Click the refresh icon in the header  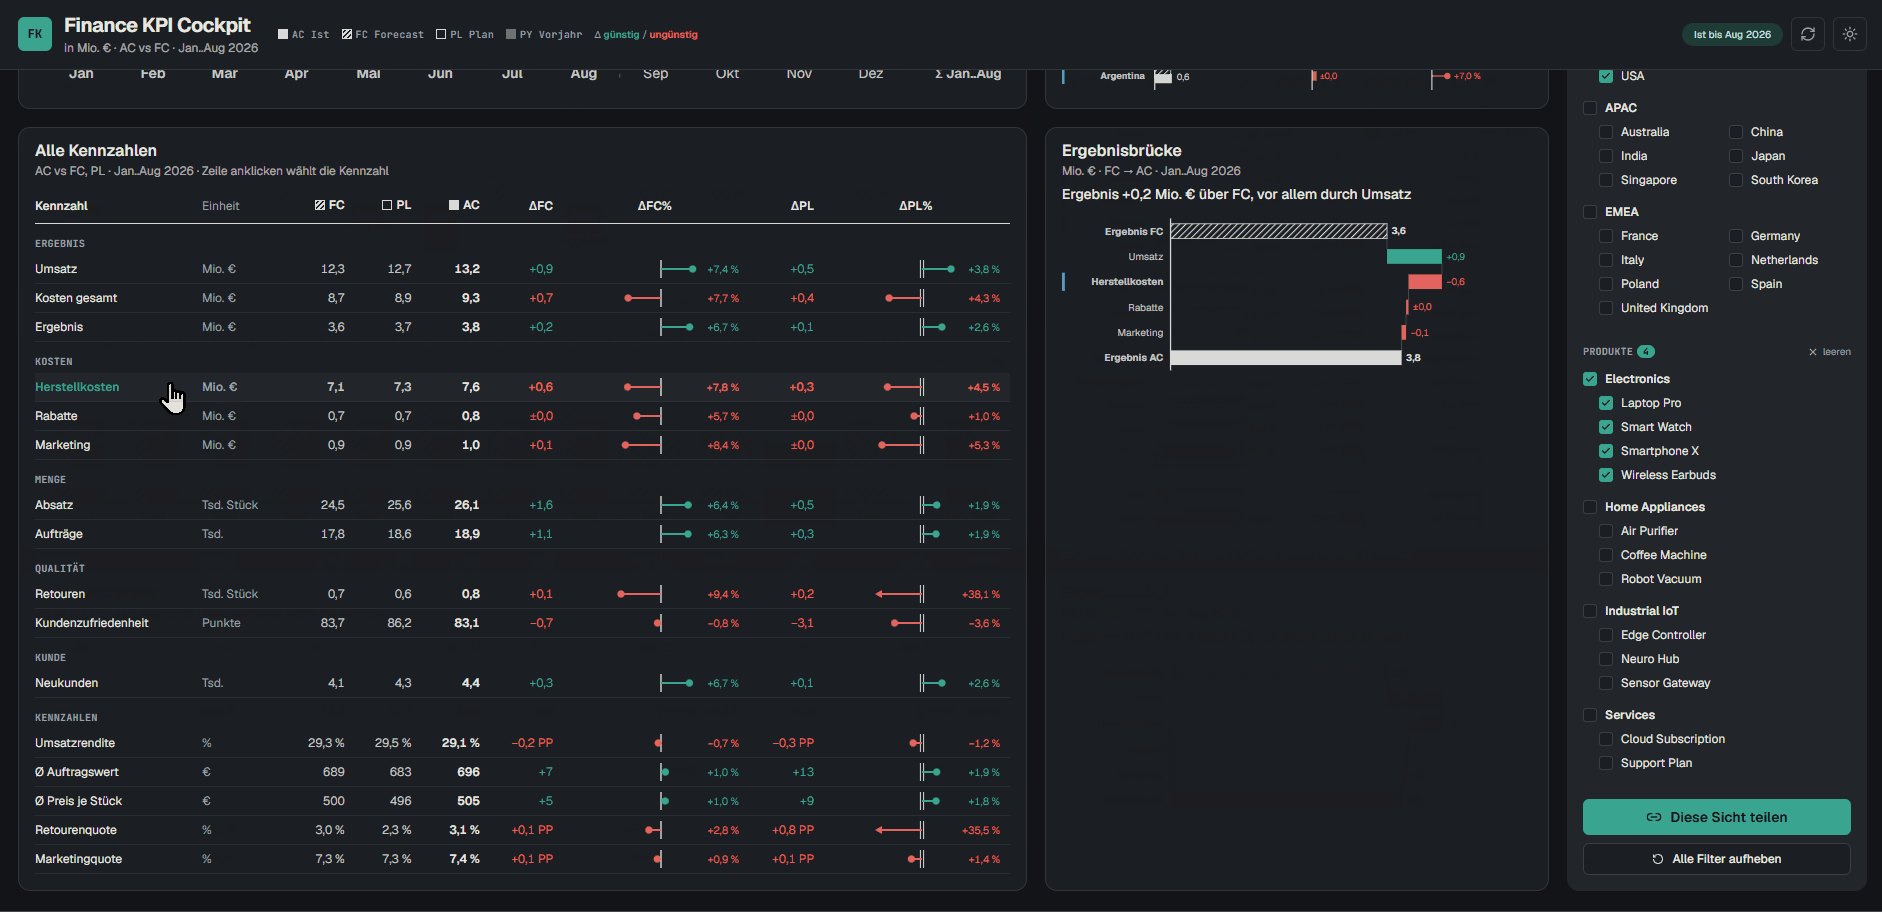click(x=1808, y=34)
